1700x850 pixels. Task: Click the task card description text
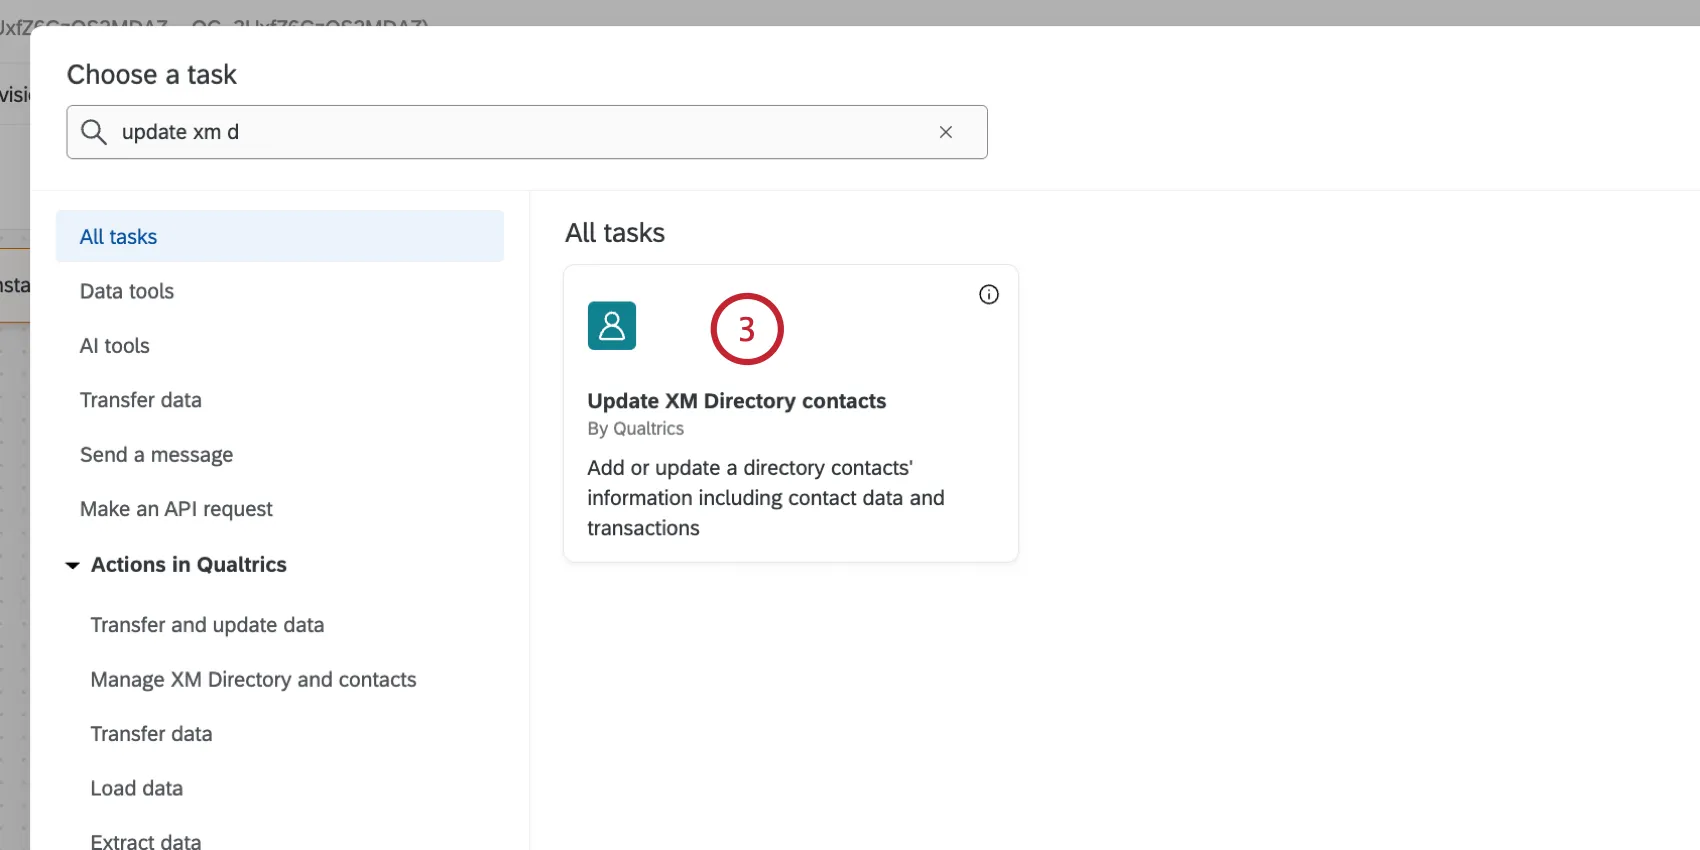pyautogui.click(x=765, y=498)
